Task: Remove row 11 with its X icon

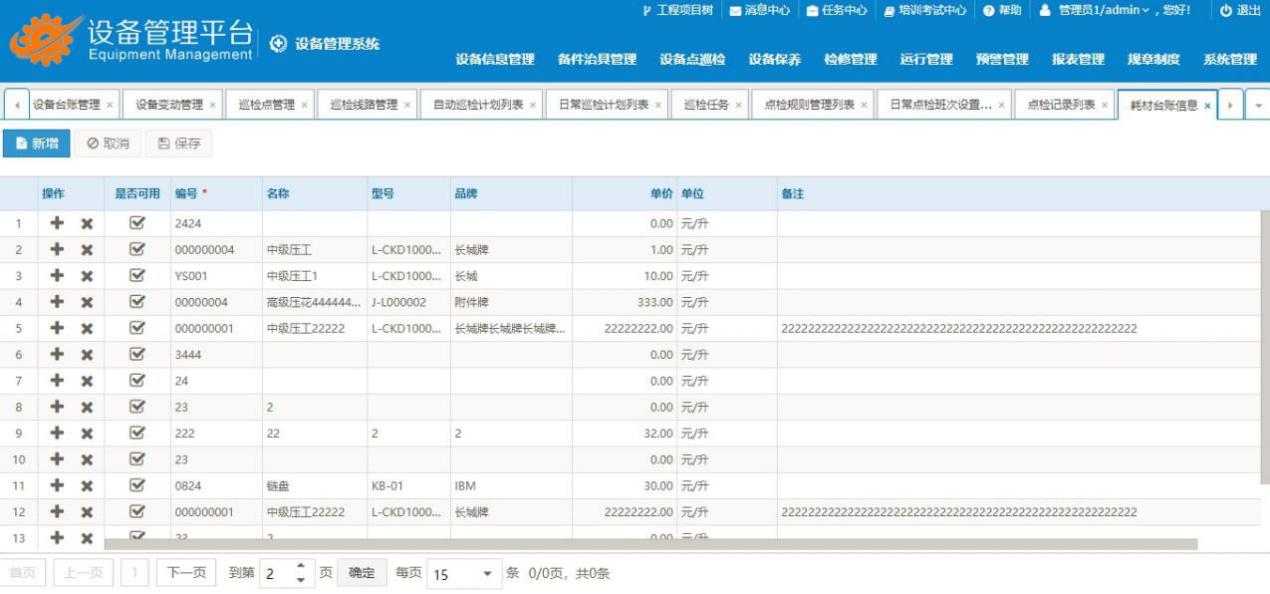Action: pos(87,486)
